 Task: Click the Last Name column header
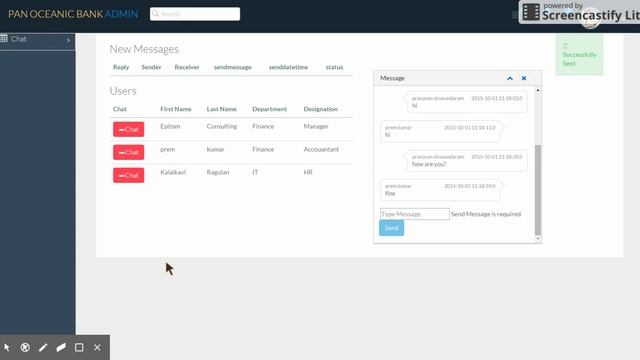[221, 109]
